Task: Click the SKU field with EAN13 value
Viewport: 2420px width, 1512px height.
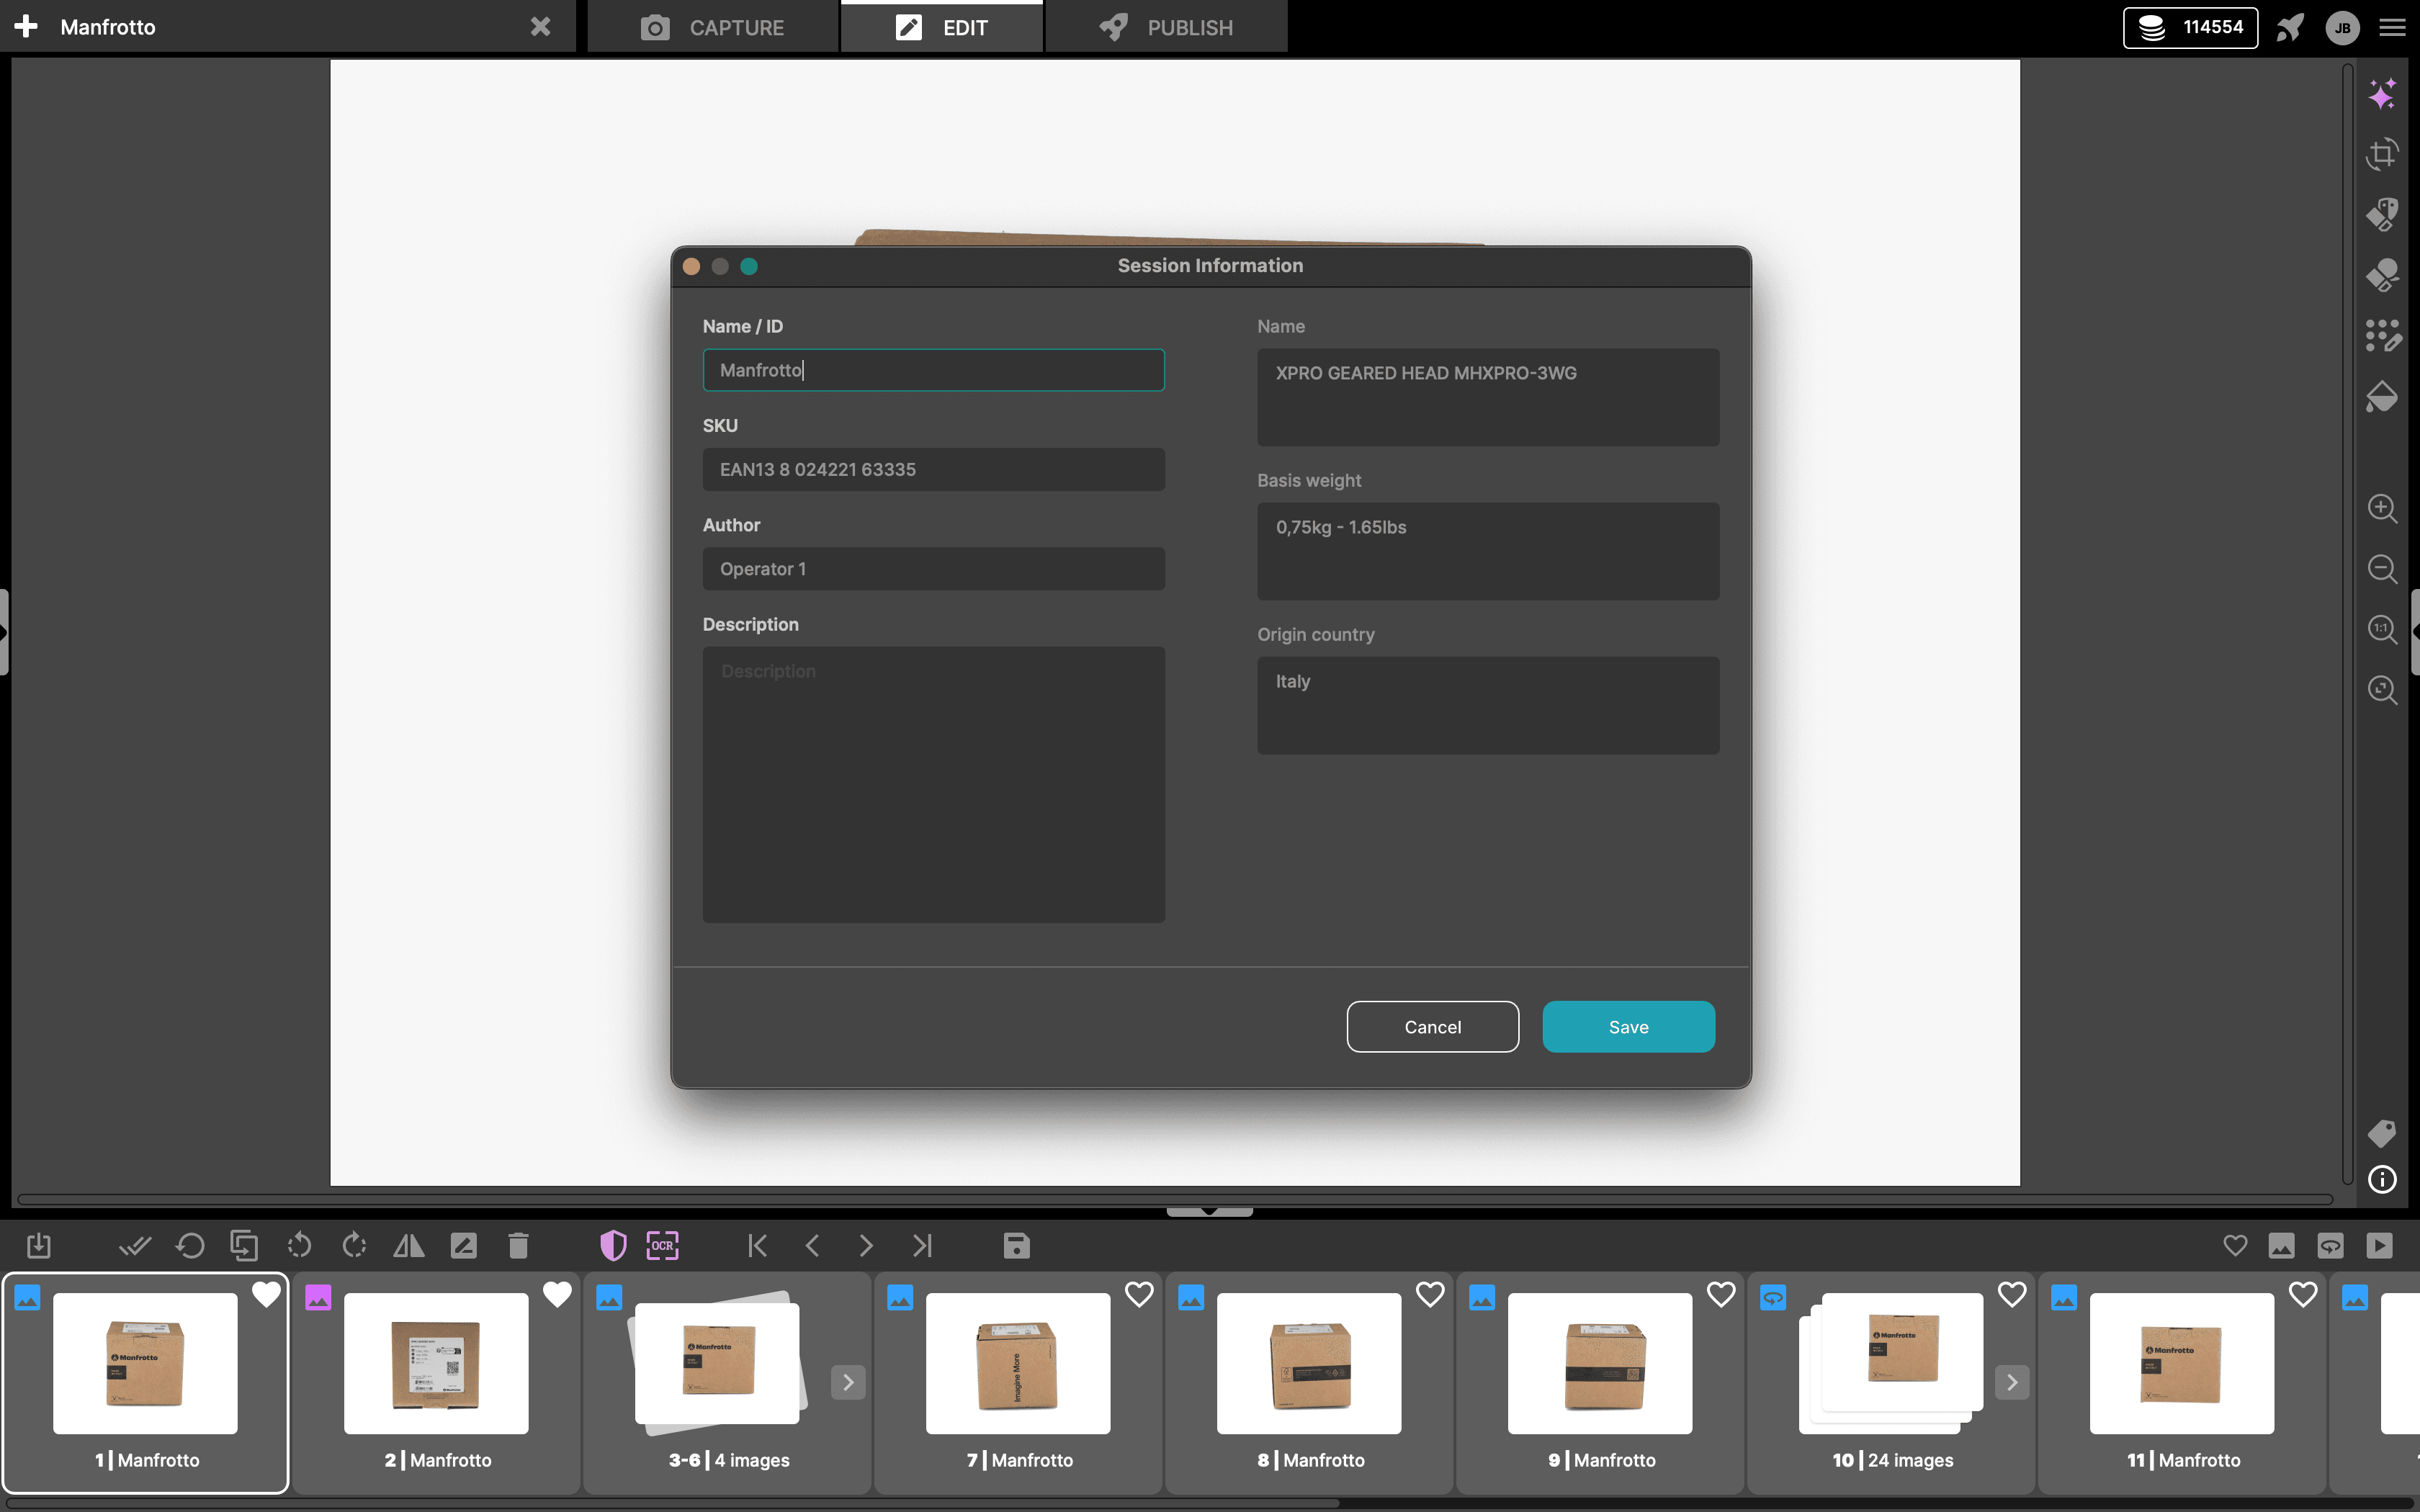Action: (933, 469)
